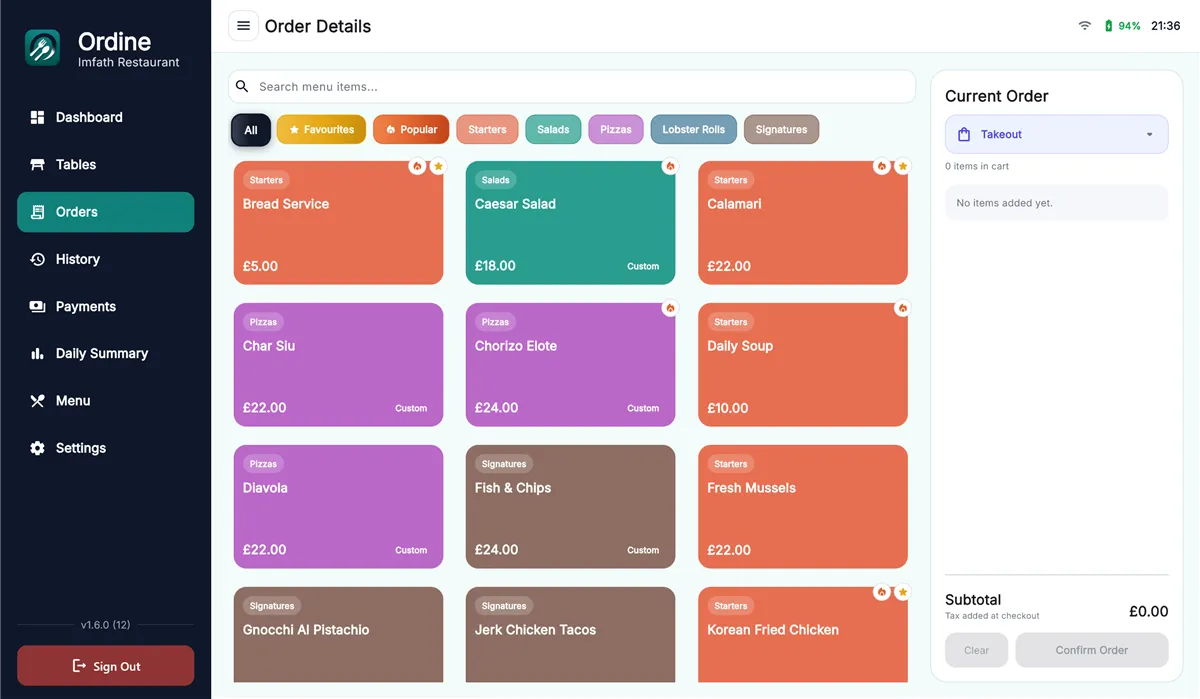
Task: Click the Dashboard grid icon
Action: click(37, 117)
